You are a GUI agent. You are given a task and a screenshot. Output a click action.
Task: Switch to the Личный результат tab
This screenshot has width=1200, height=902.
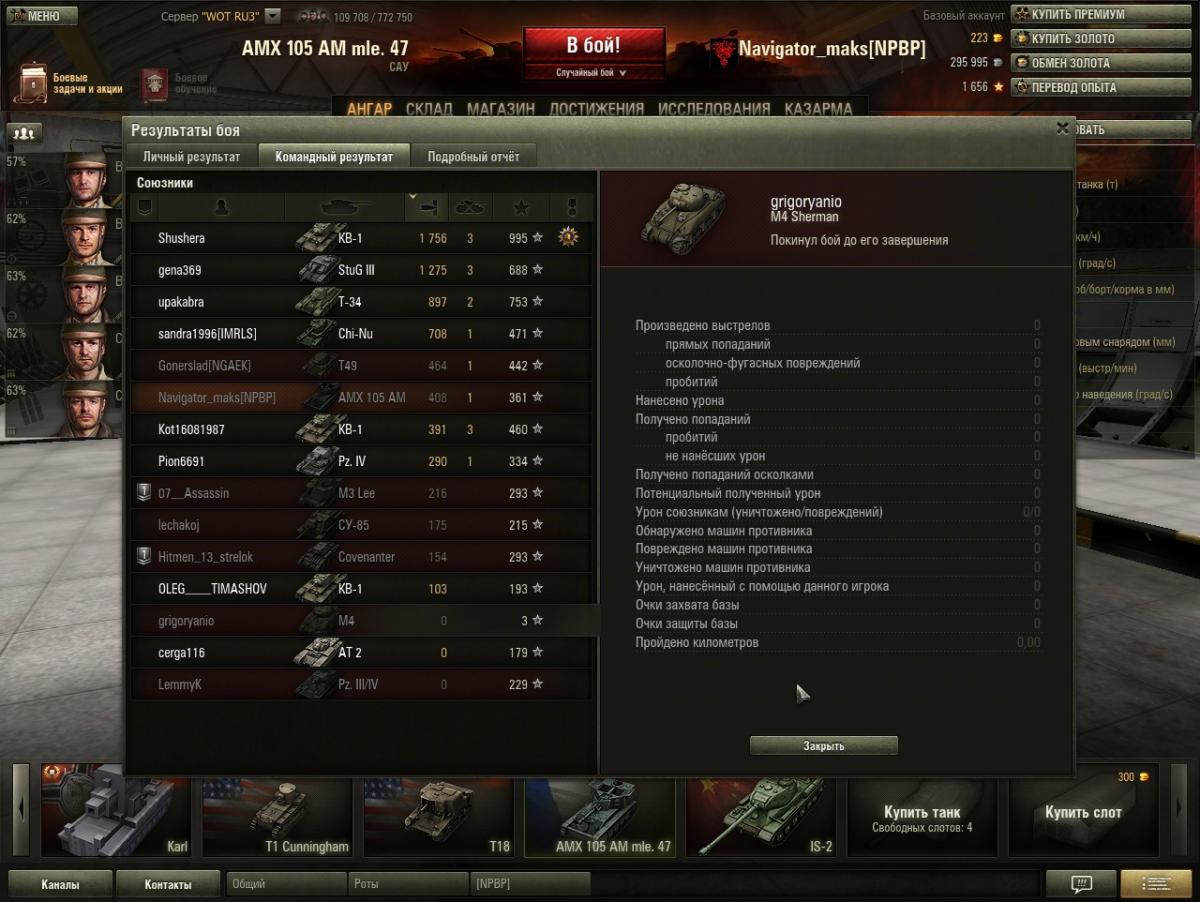[x=191, y=157]
